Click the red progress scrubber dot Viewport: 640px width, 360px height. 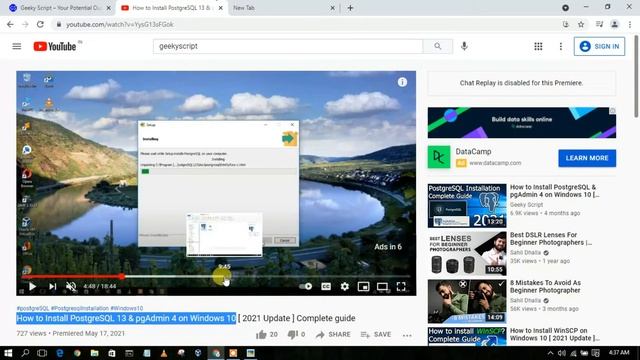click(x=122, y=276)
